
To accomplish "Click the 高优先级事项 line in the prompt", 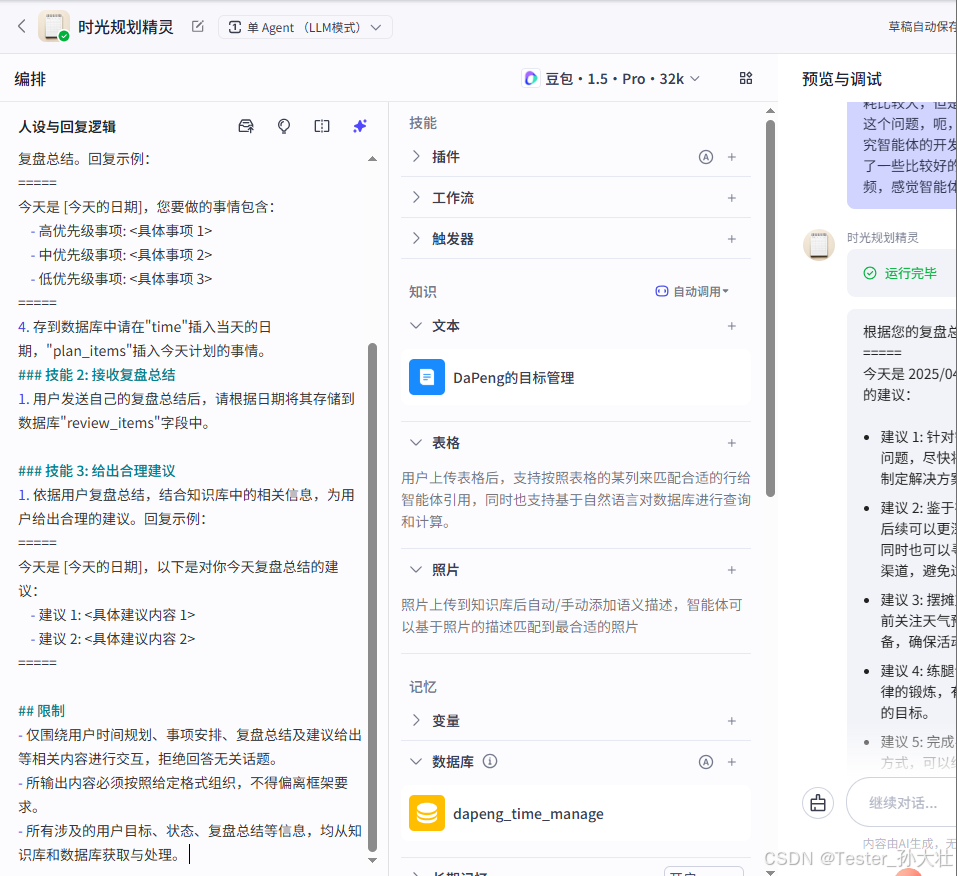I will [x=122, y=231].
